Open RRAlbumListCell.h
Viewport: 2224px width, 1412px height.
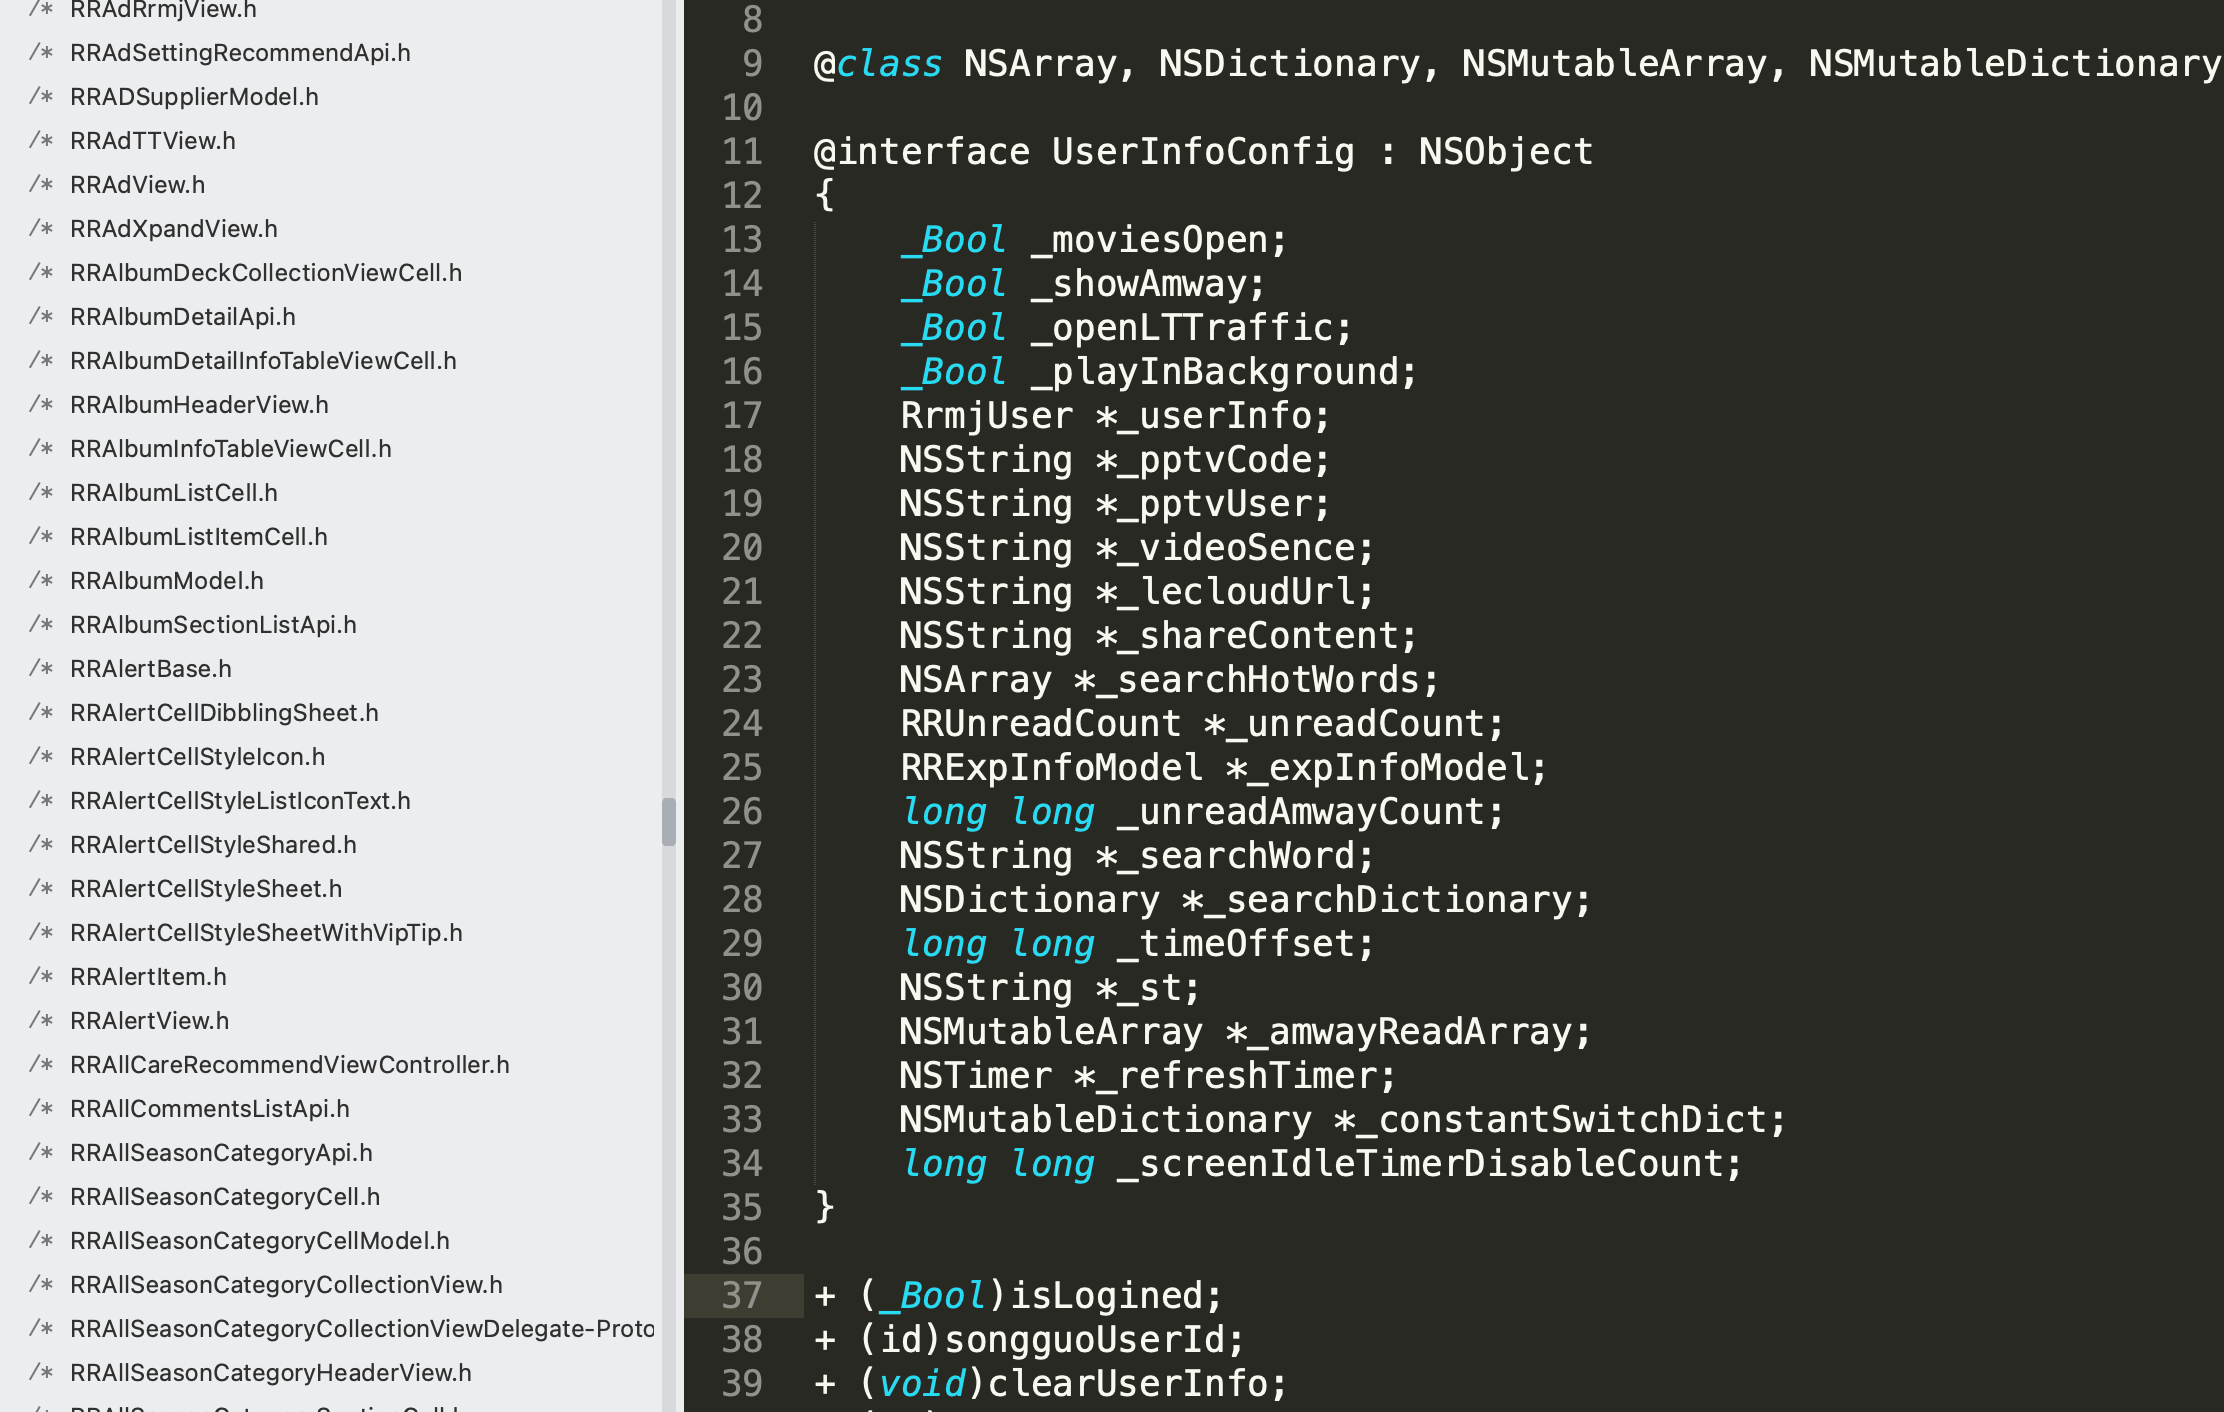[x=174, y=493]
